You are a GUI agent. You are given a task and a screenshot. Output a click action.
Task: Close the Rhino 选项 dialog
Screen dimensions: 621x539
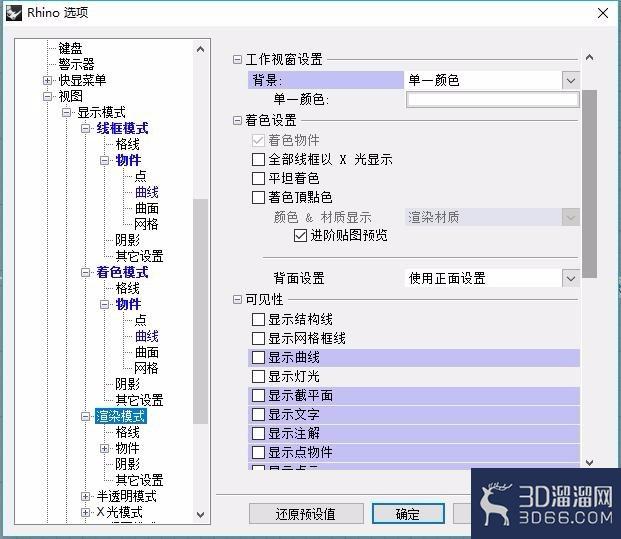click(603, 13)
